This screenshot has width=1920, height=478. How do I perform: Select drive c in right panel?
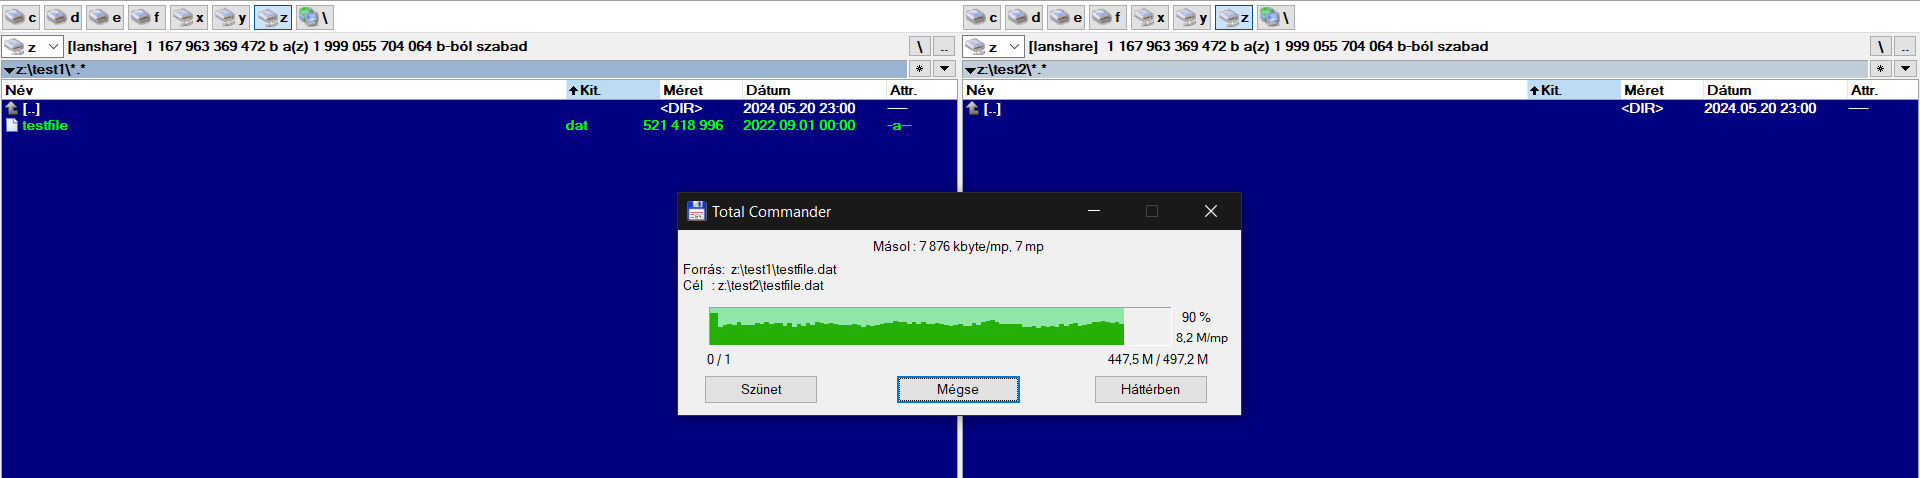982,17
